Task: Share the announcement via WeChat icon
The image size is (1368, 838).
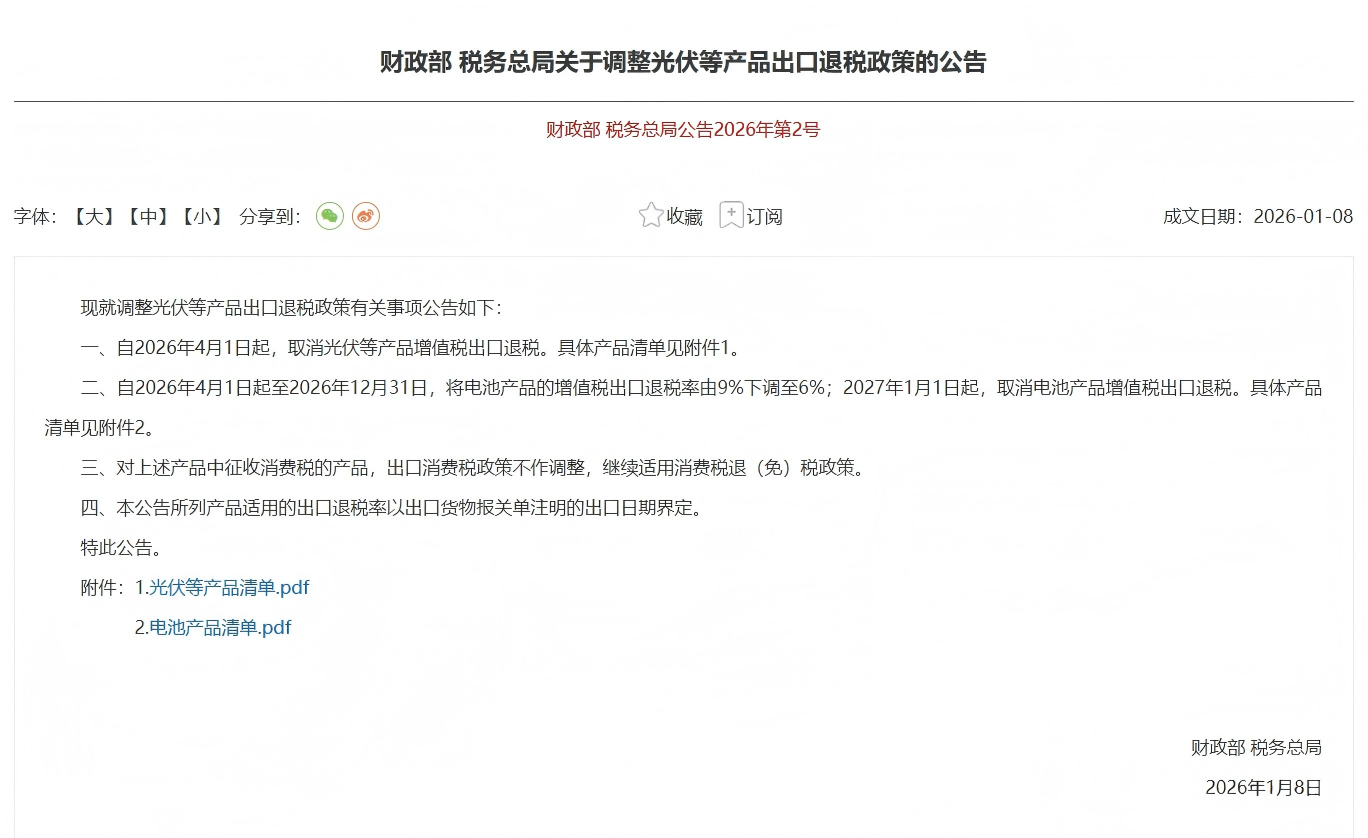Action: pos(330,216)
